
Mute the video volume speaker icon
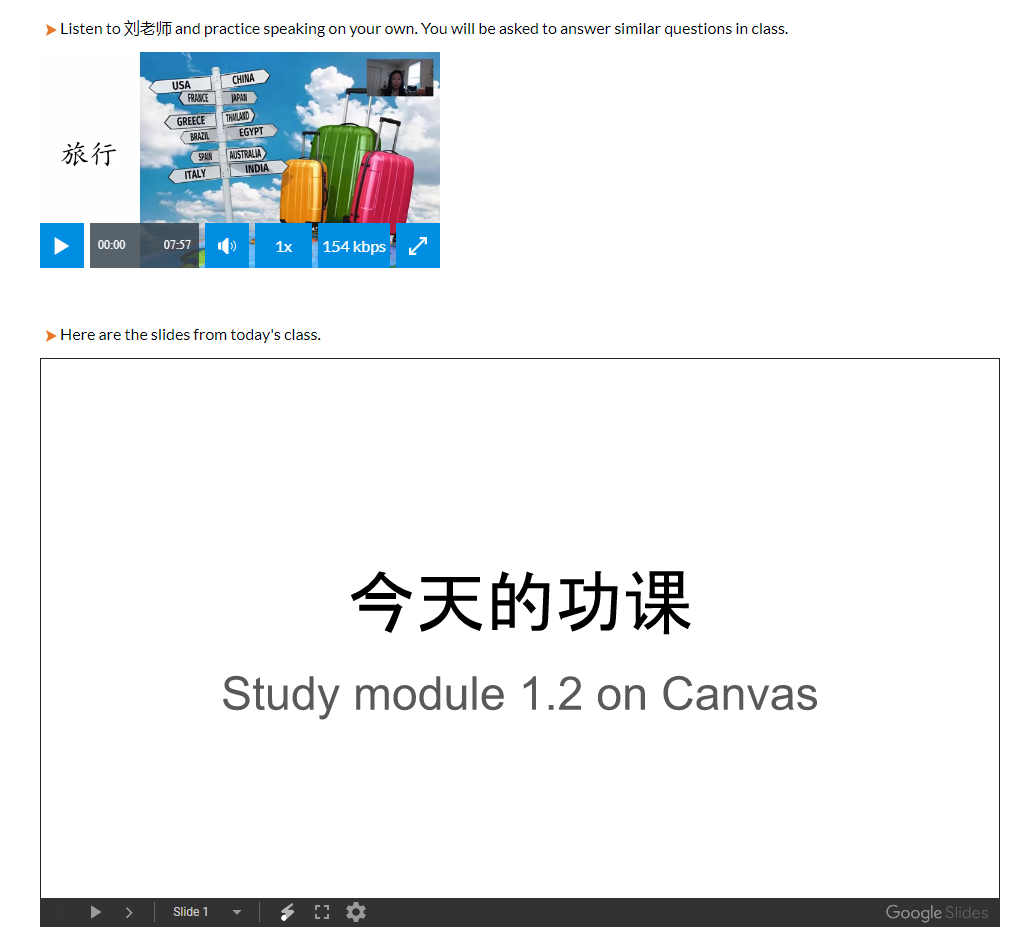(227, 246)
